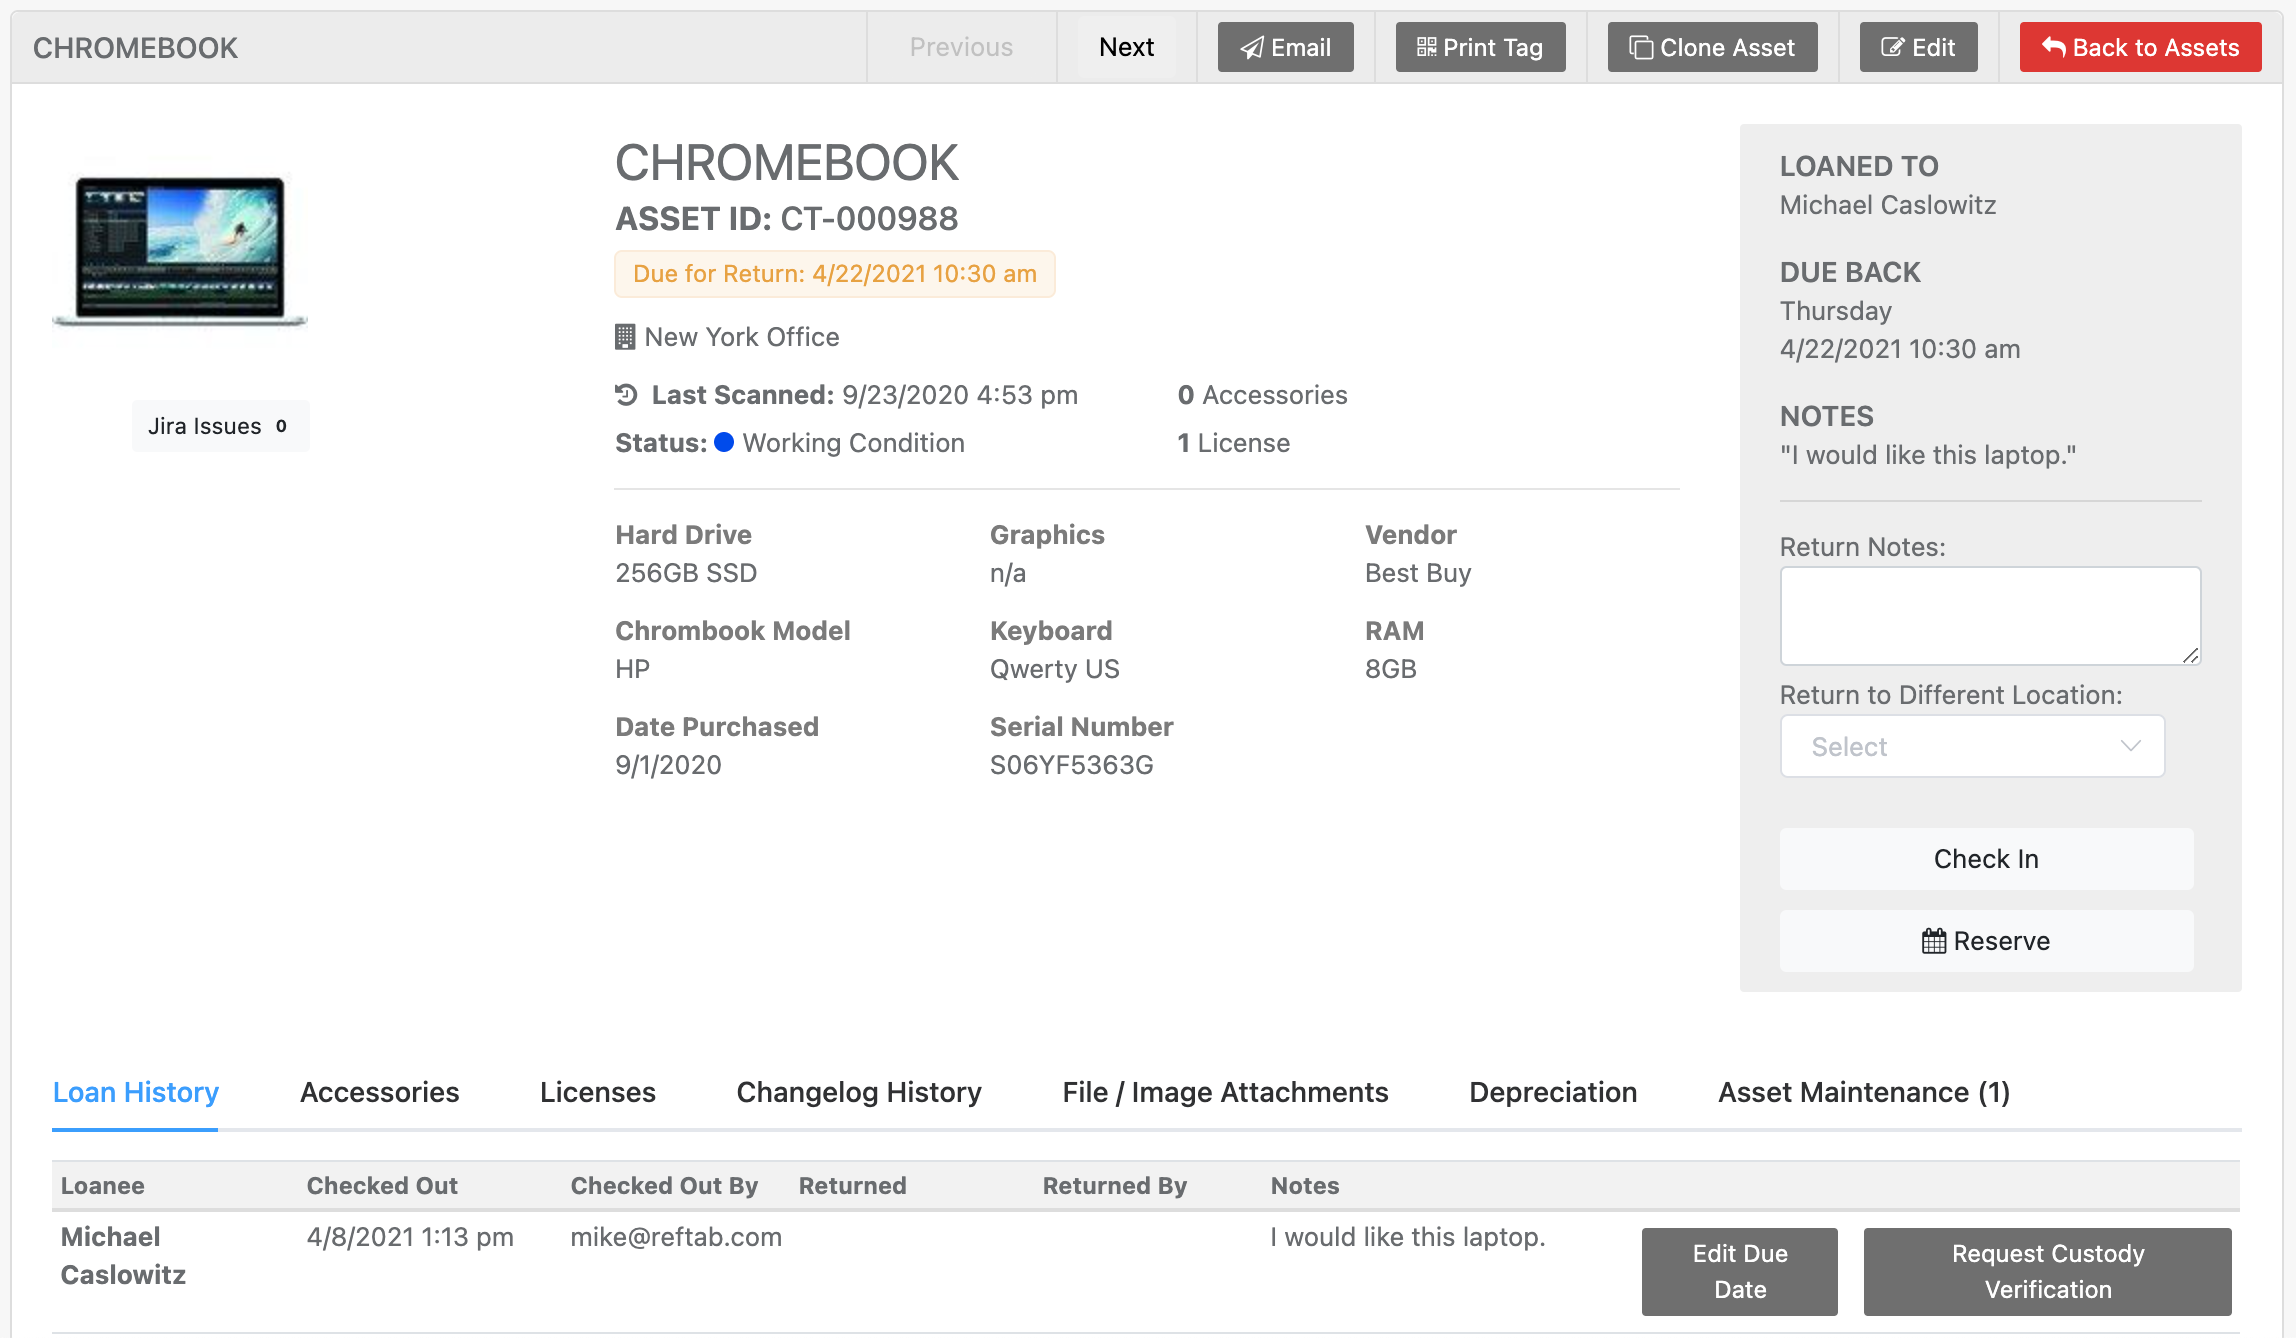Click the Select dropdown chevron arrow
The height and width of the screenshot is (1338, 2296).
2130,746
